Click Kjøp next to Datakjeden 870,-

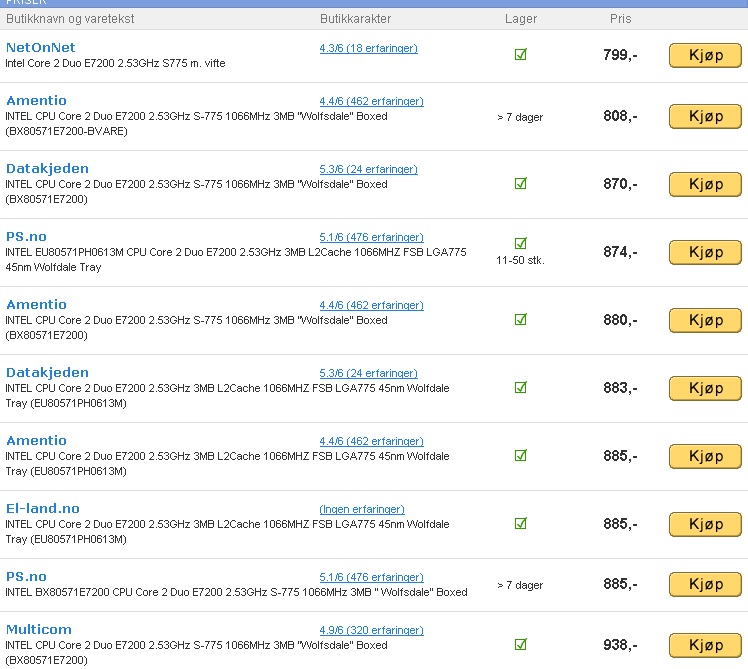[705, 184]
